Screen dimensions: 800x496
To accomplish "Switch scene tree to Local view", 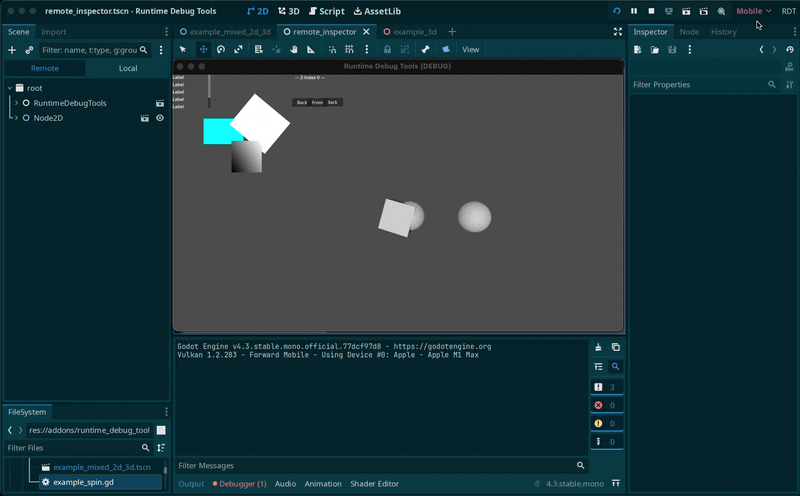I will 128,69.
